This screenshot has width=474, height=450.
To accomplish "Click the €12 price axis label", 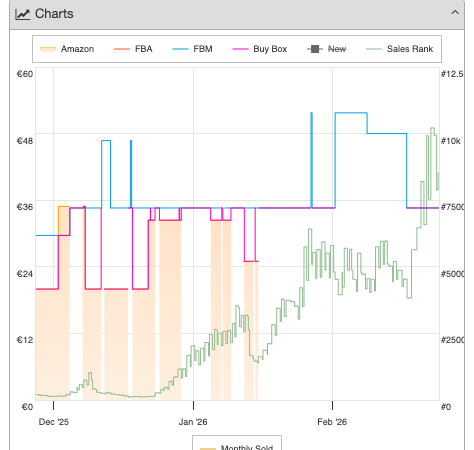I will pos(25,340).
